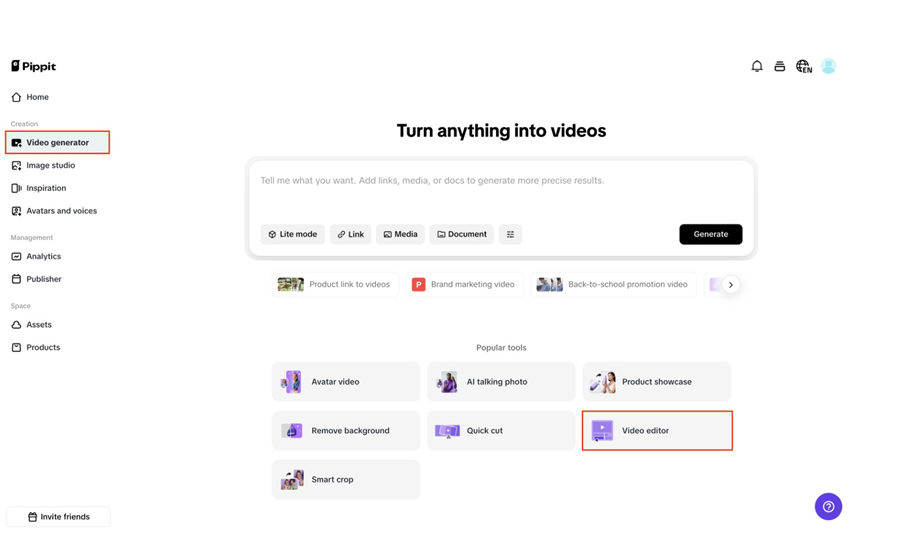Open Image studio from sidebar

(x=50, y=166)
